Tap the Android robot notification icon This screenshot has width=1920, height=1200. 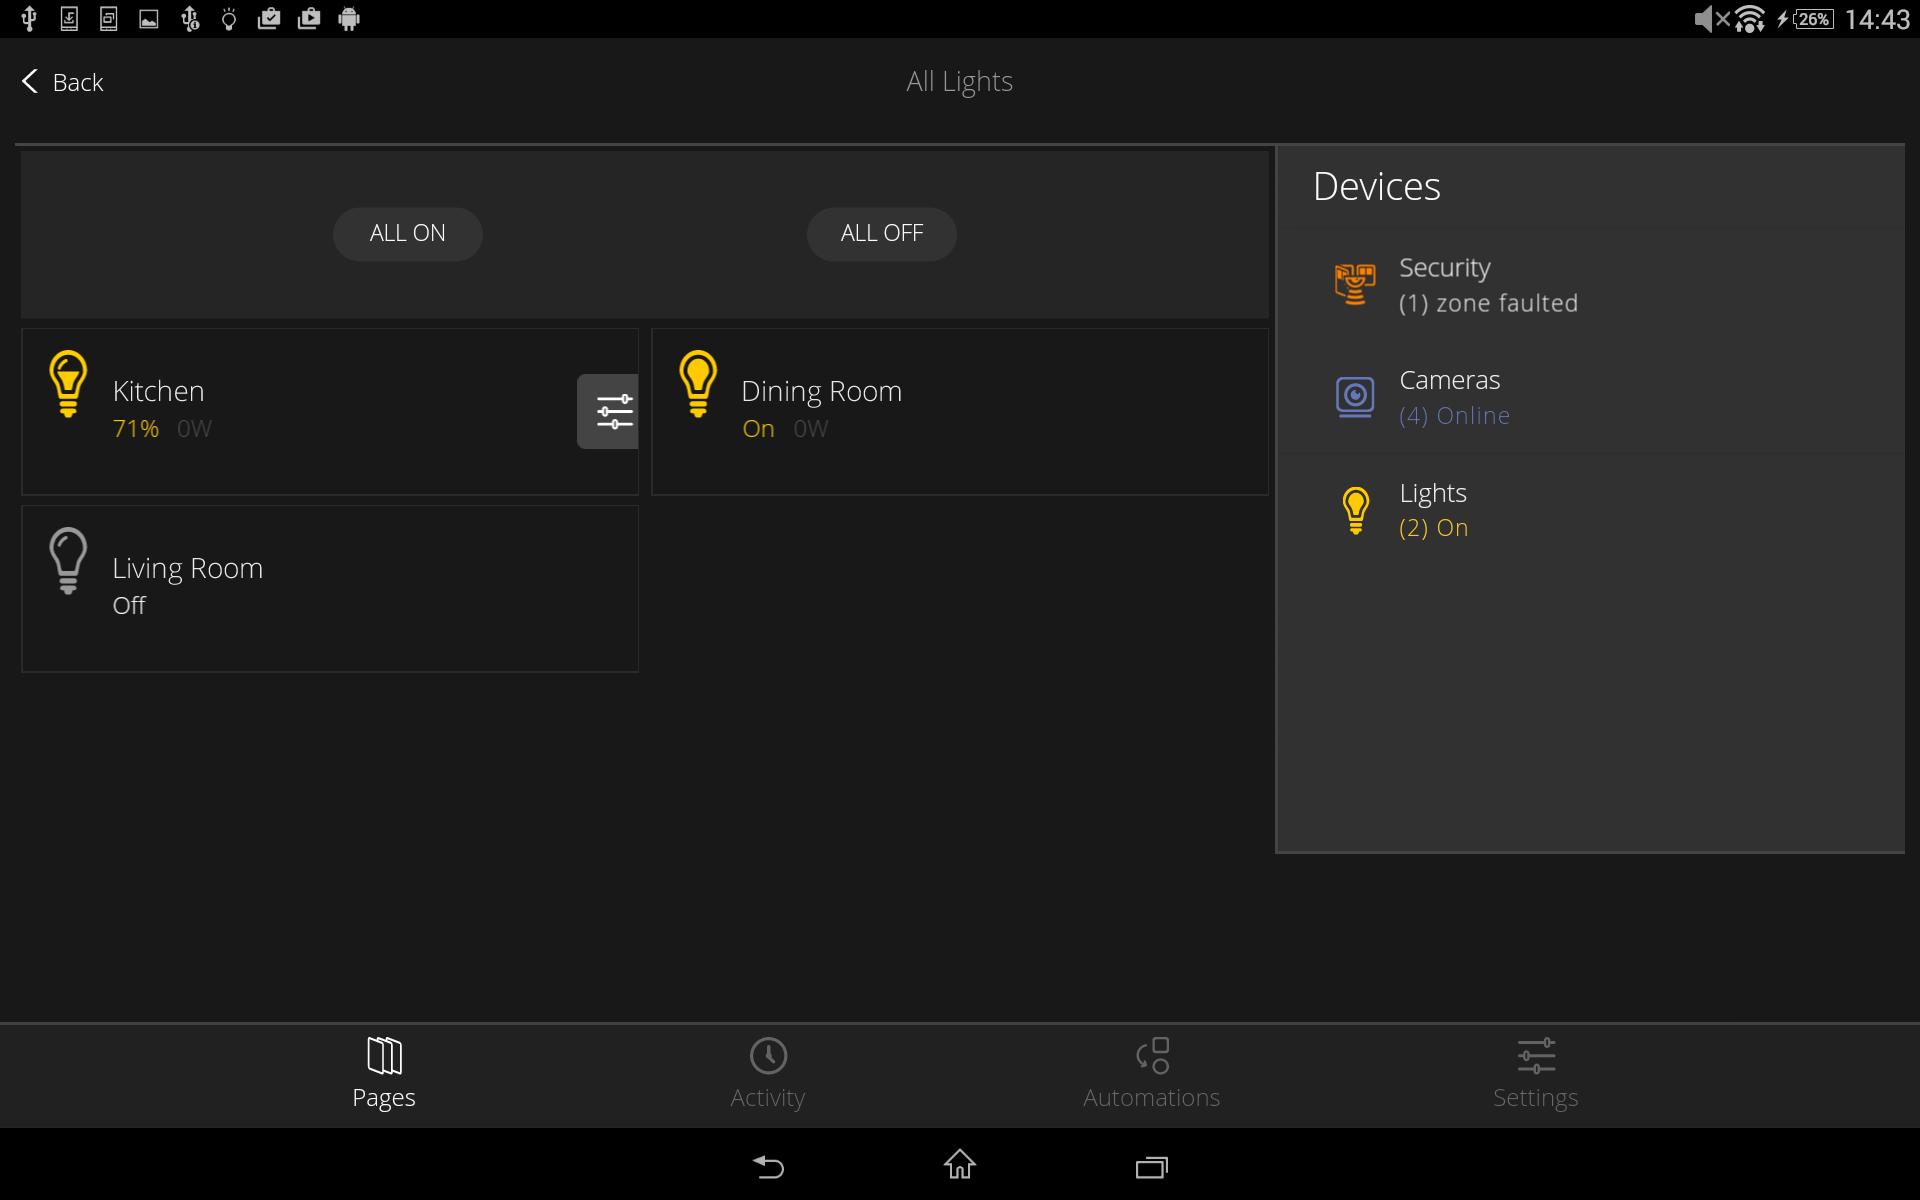pyautogui.click(x=349, y=19)
